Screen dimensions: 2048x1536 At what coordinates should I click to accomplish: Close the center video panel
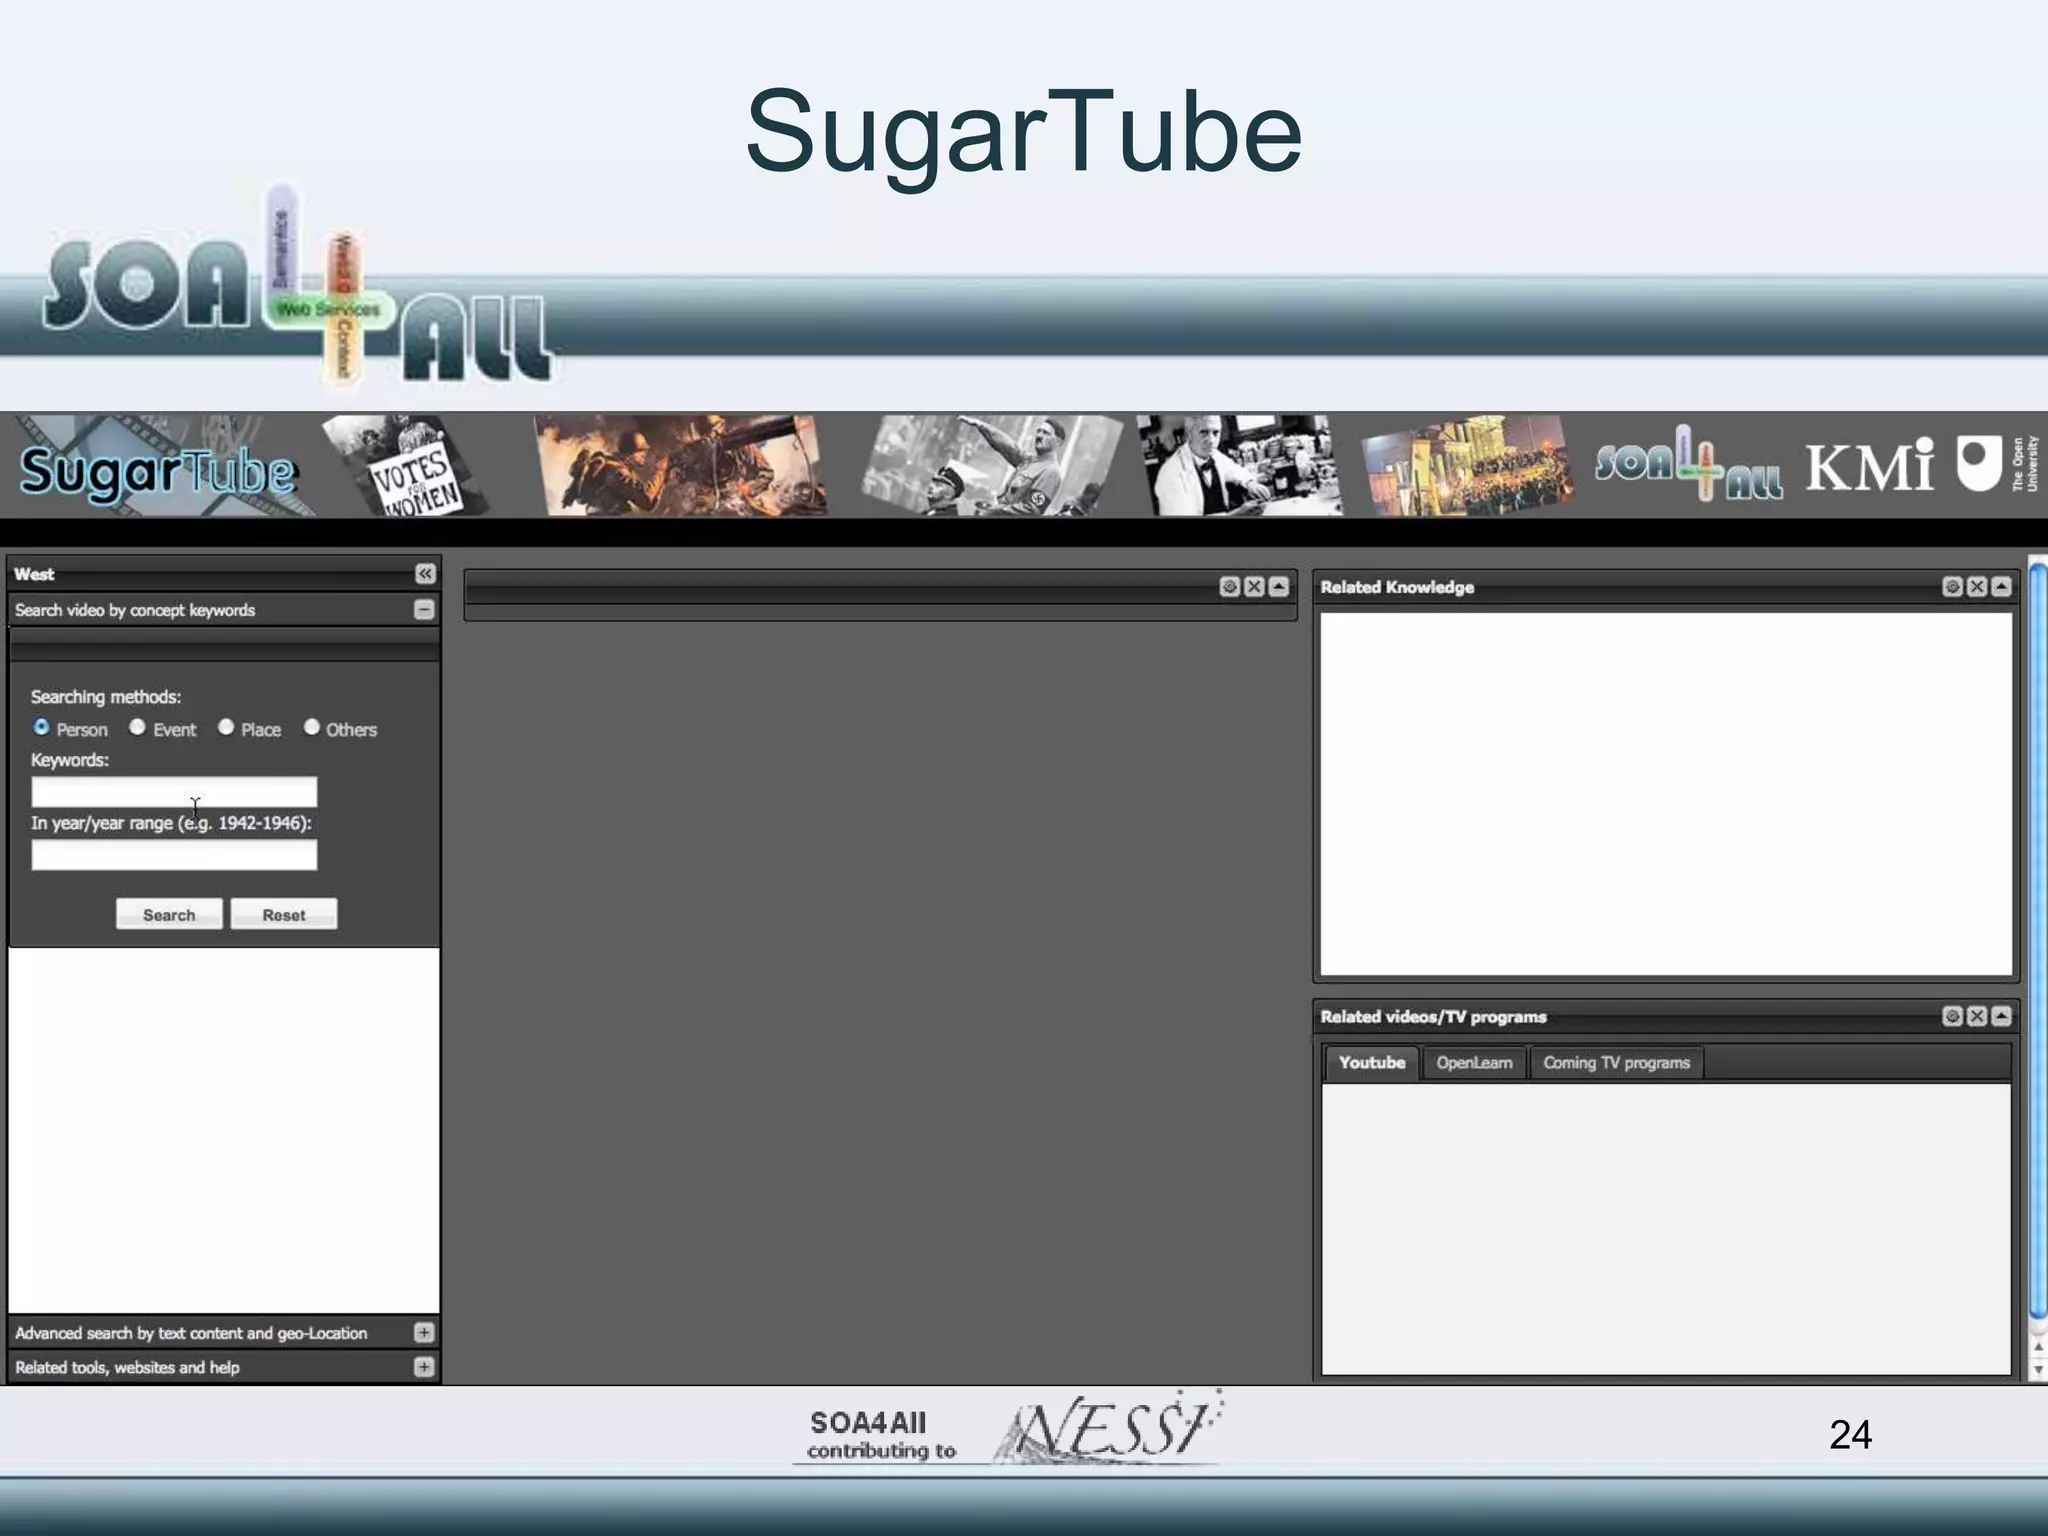pos(1254,586)
